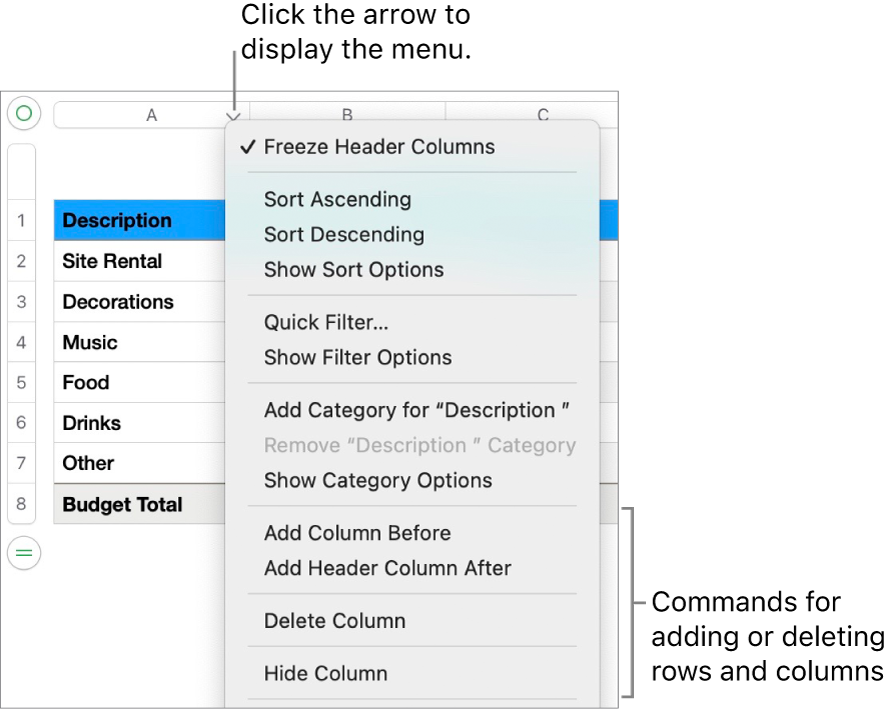Screen dimensions: 894x710
Task: Select the column B header reference tab
Action: [347, 114]
